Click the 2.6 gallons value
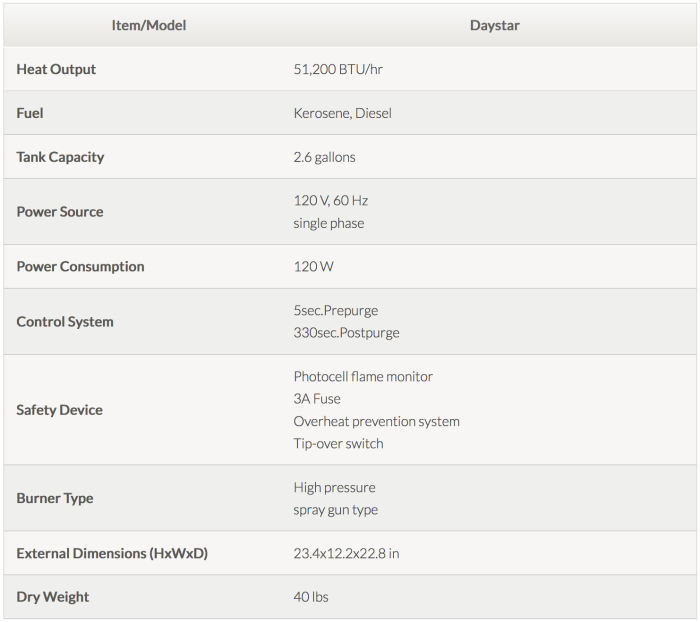This screenshot has width=700, height=622. coord(324,157)
